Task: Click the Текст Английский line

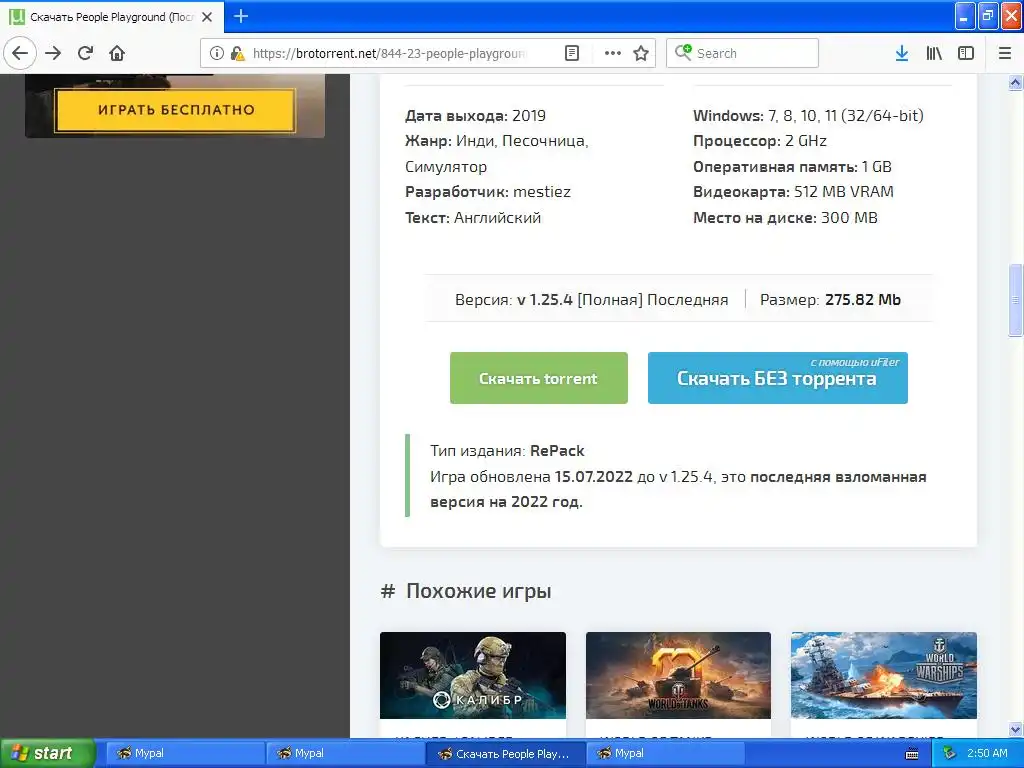Action: (473, 217)
